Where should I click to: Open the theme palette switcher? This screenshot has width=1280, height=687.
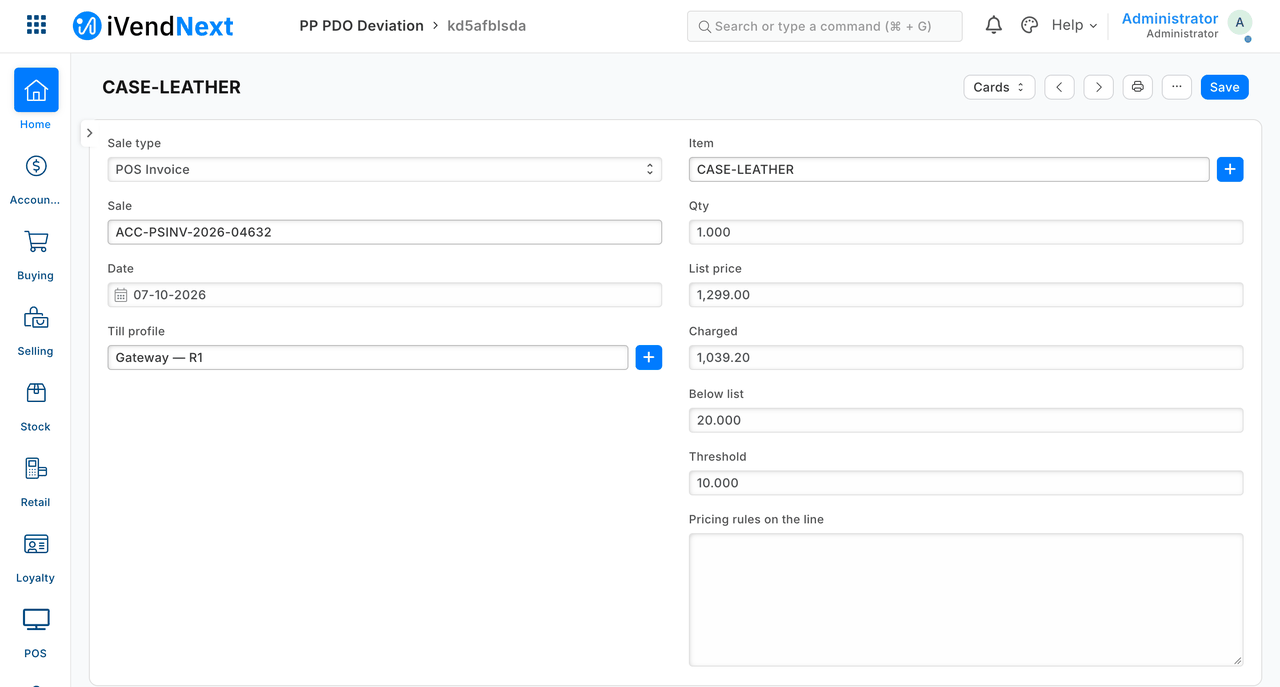click(x=1029, y=26)
